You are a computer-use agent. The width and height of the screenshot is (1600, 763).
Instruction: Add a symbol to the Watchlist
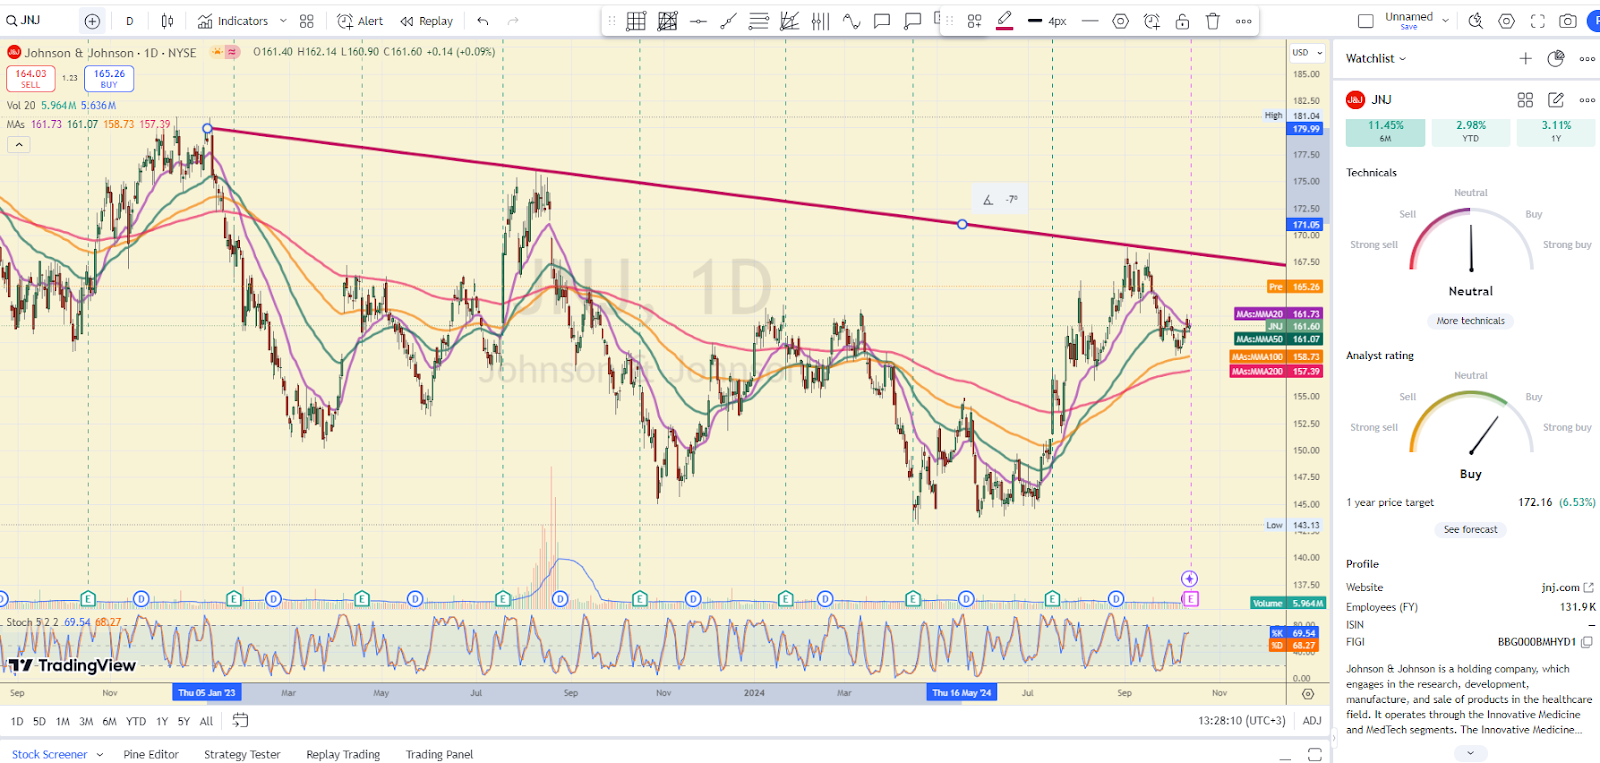pyautogui.click(x=1525, y=59)
